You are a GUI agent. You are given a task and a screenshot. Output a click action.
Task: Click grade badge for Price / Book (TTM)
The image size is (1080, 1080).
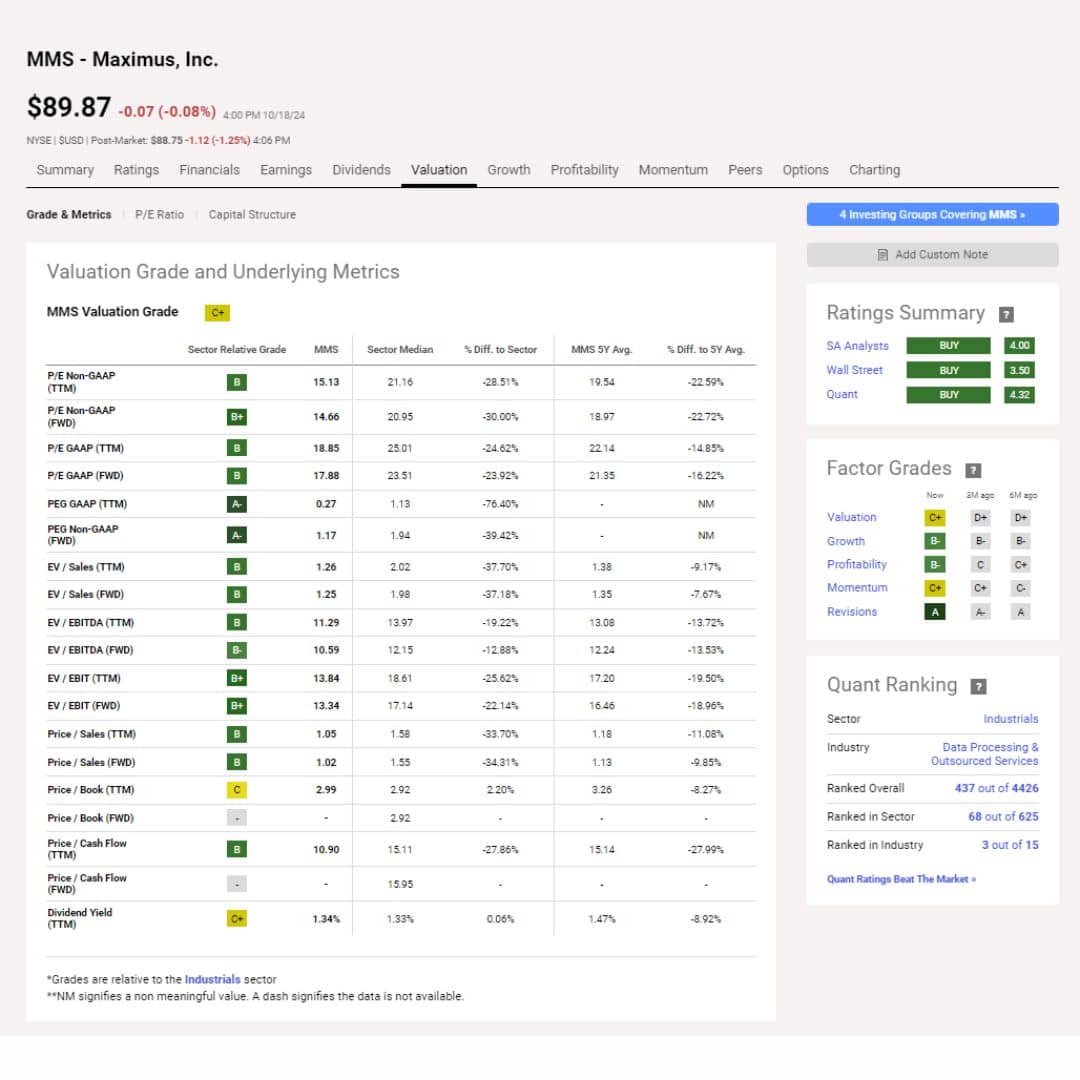236,790
